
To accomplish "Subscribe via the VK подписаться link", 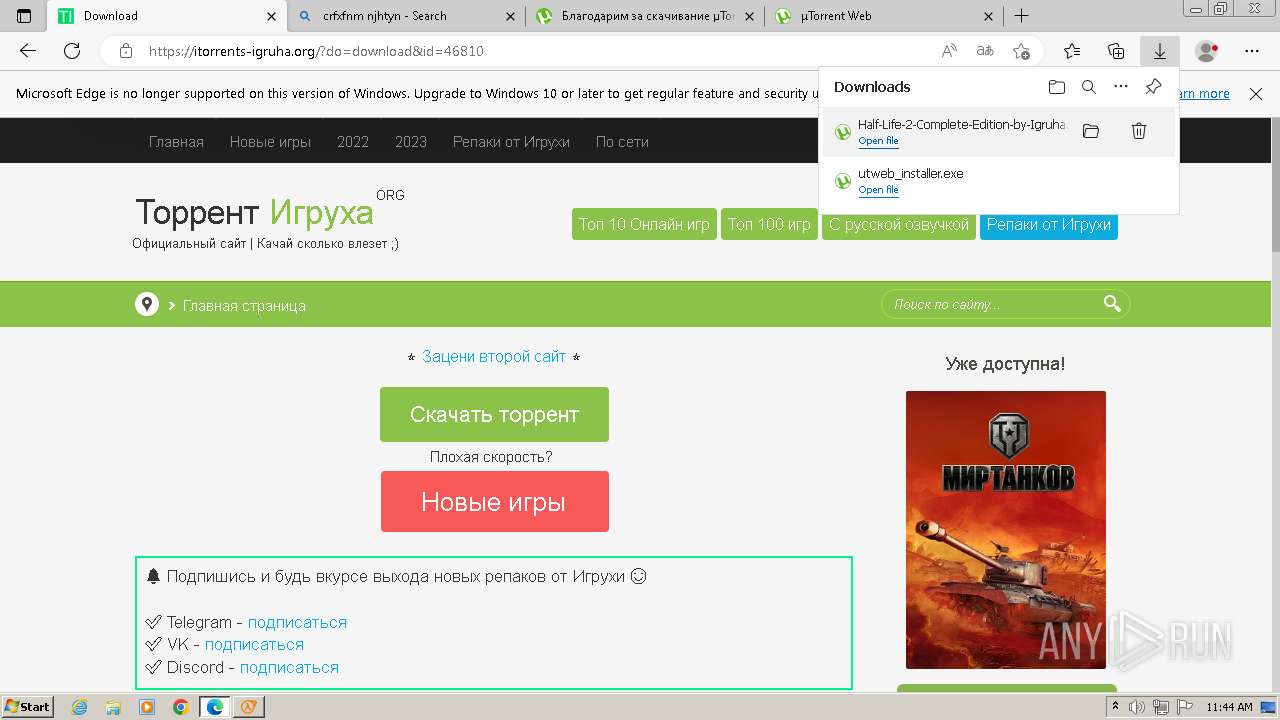I will click(x=254, y=644).
